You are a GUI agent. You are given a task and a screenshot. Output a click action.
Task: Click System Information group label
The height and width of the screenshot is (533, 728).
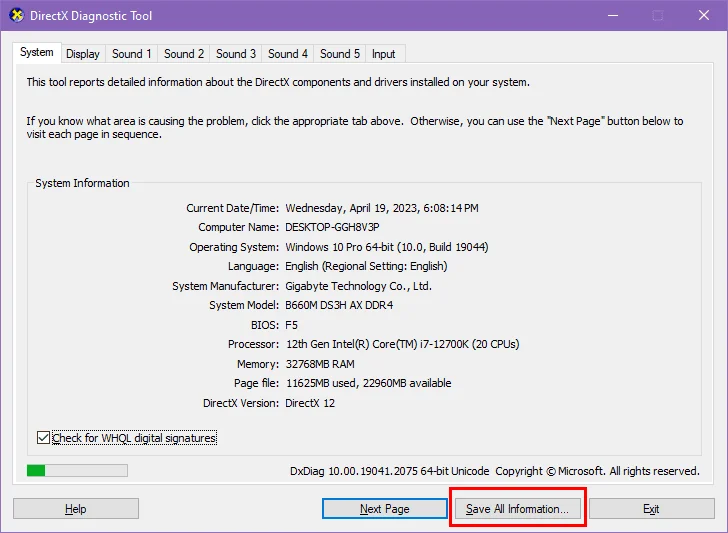coord(82,183)
